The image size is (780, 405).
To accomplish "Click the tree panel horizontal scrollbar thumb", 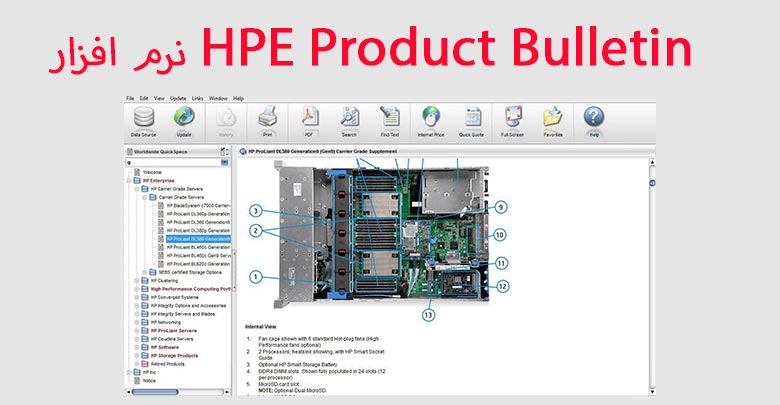I will (155, 392).
